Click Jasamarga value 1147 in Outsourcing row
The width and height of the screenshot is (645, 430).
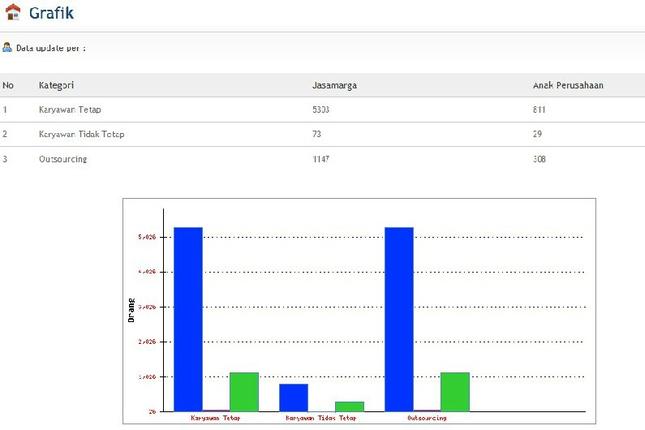[x=321, y=159]
